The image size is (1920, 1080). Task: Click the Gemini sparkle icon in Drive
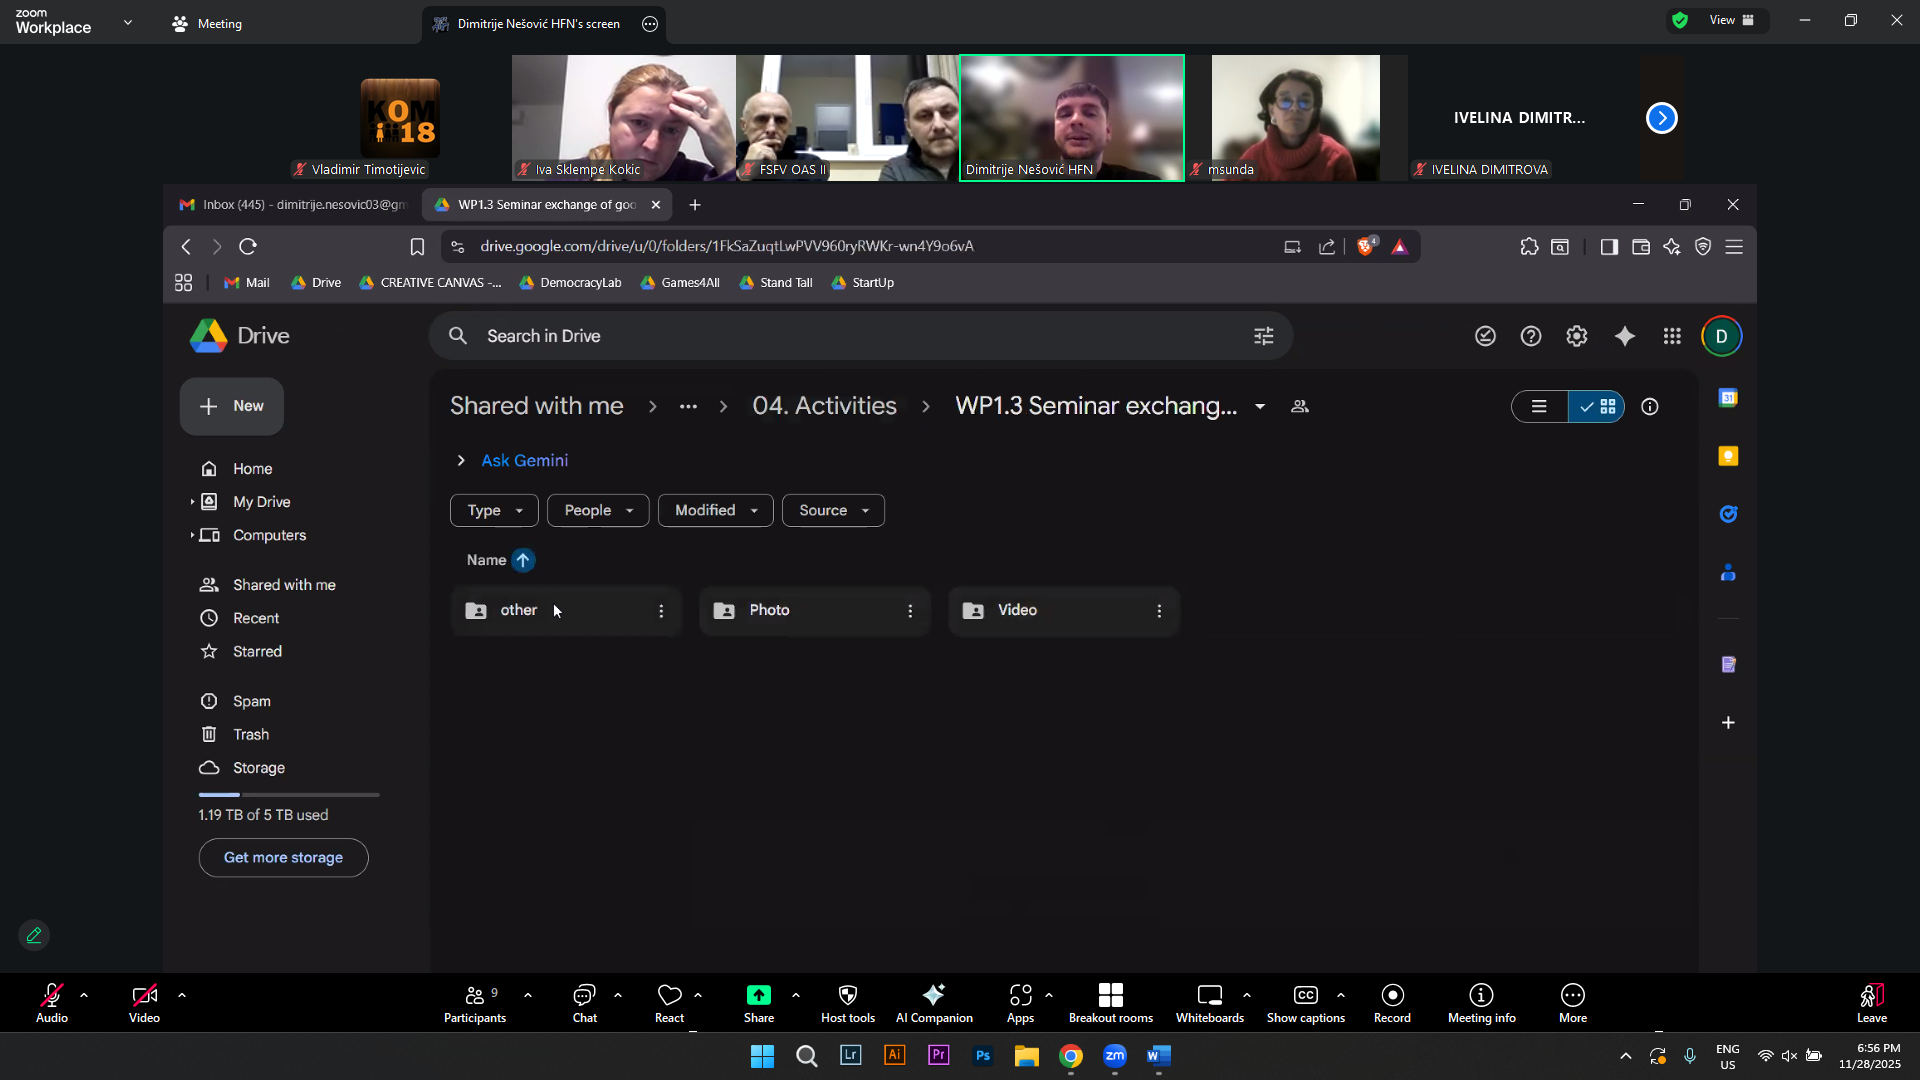coord(1625,337)
